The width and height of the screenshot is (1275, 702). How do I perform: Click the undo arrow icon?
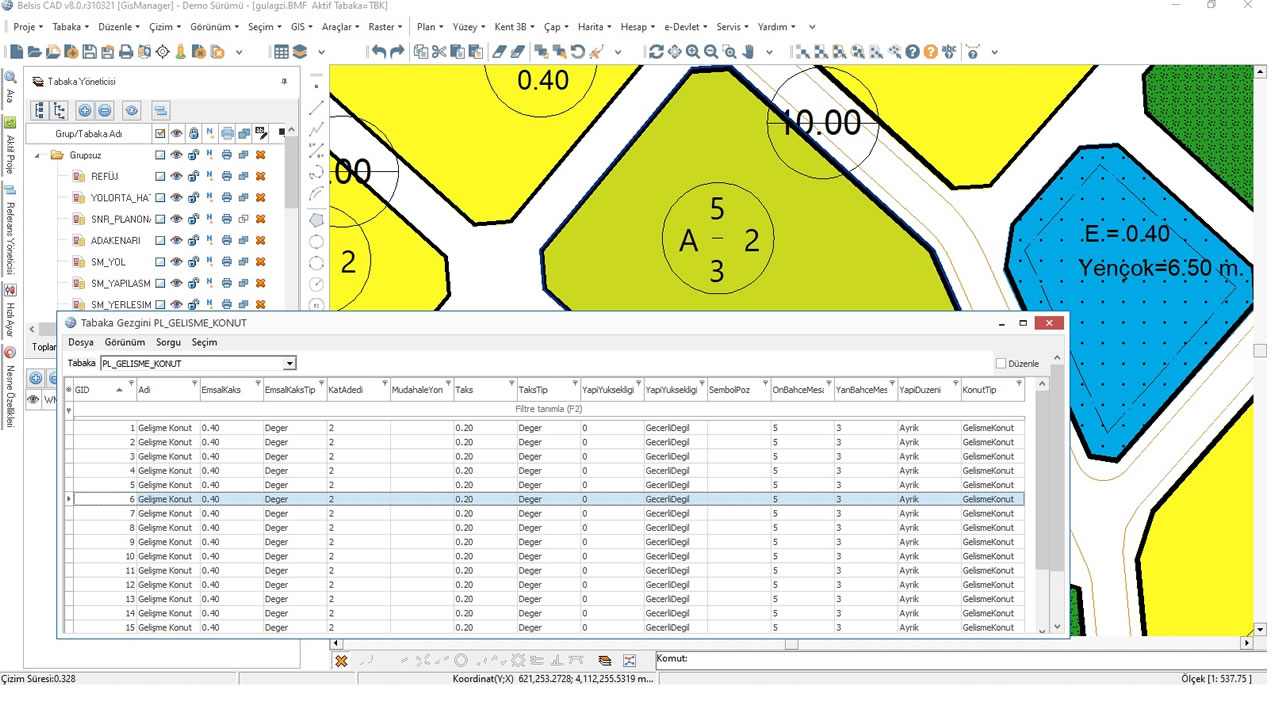(x=378, y=52)
